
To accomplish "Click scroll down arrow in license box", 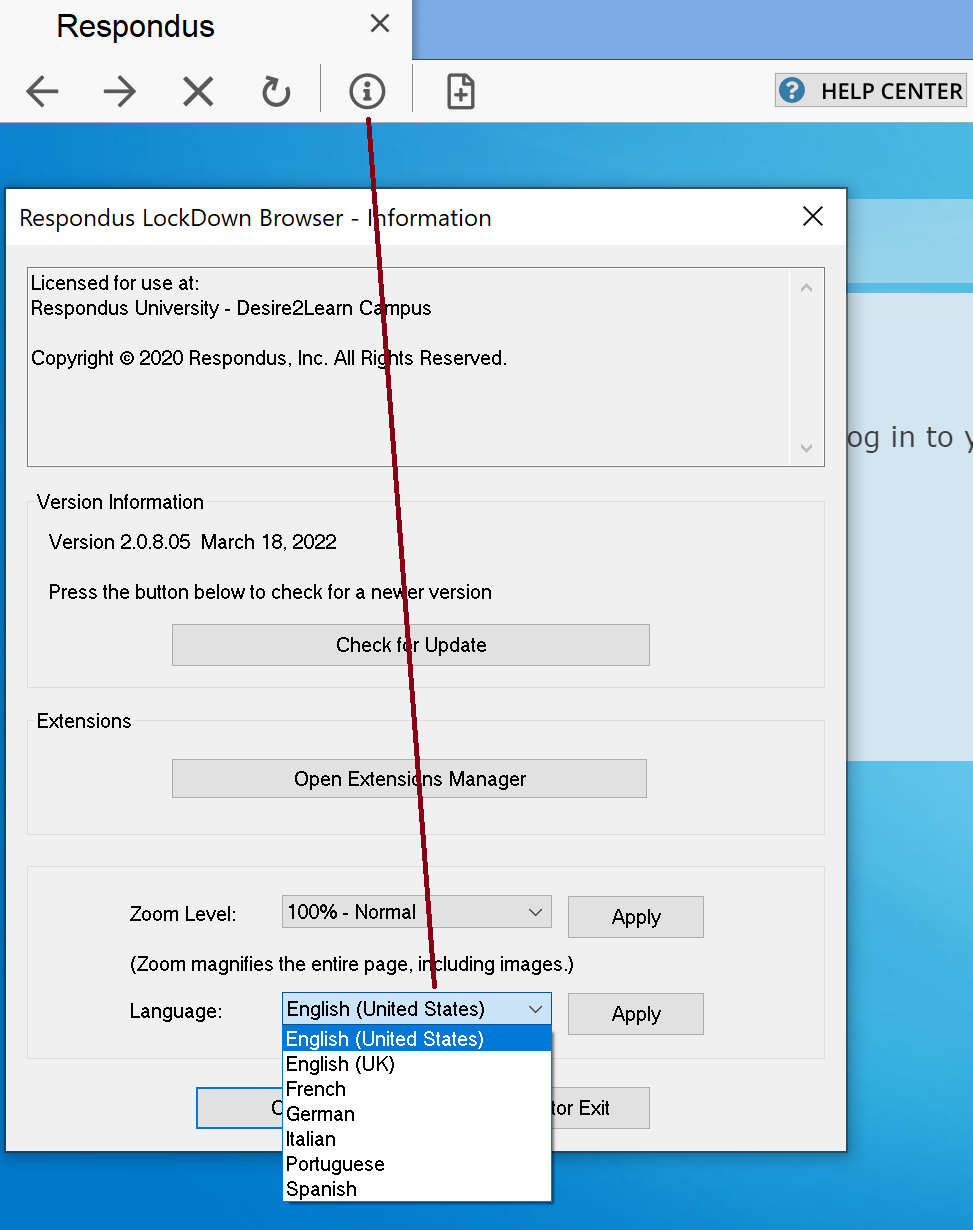I will click(807, 448).
